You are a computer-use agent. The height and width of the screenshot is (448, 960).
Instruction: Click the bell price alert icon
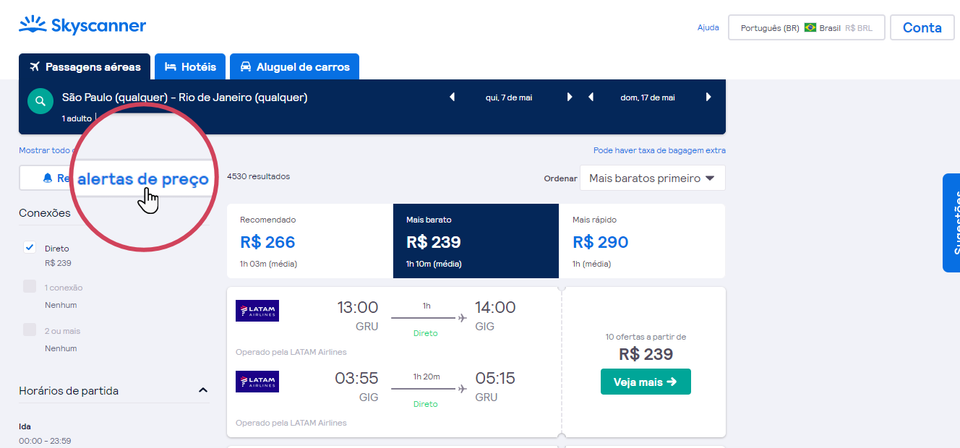pyautogui.click(x=48, y=178)
